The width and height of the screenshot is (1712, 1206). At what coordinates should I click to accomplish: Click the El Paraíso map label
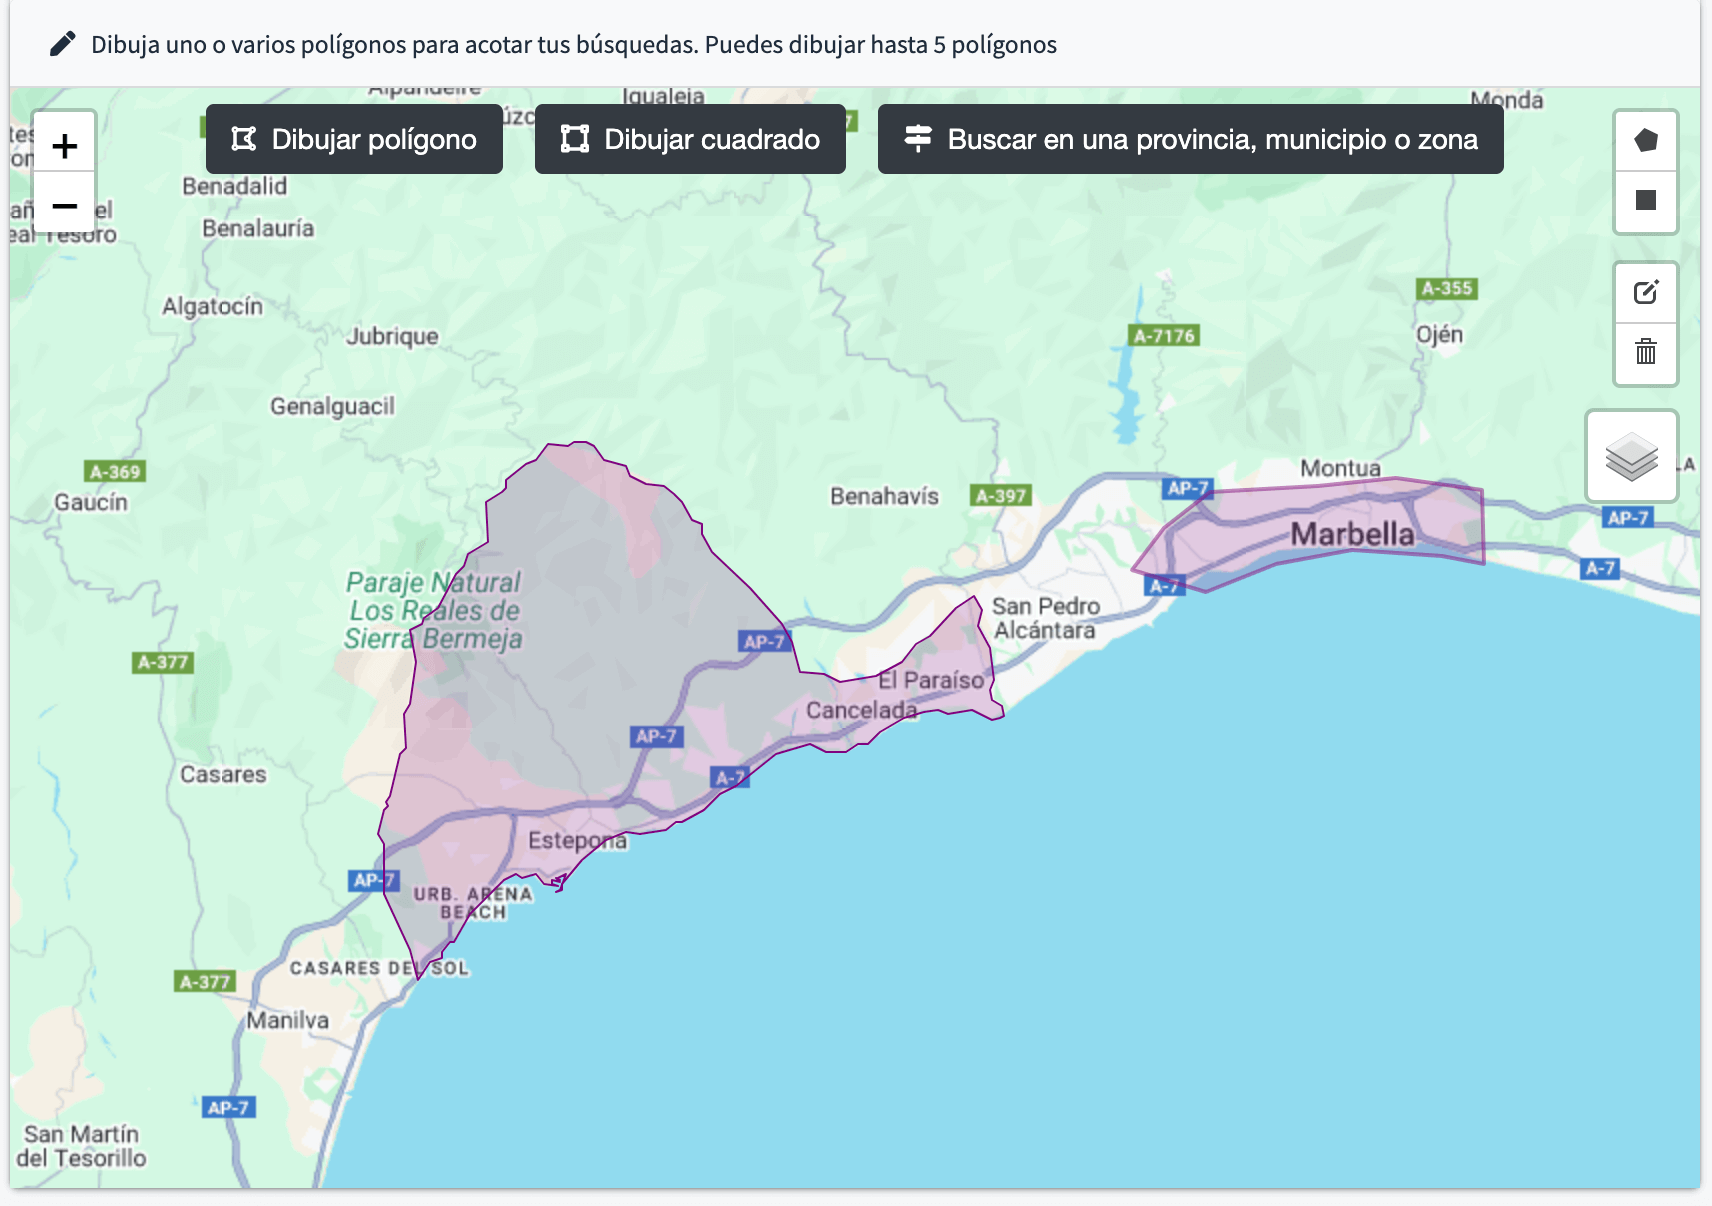pos(931,681)
